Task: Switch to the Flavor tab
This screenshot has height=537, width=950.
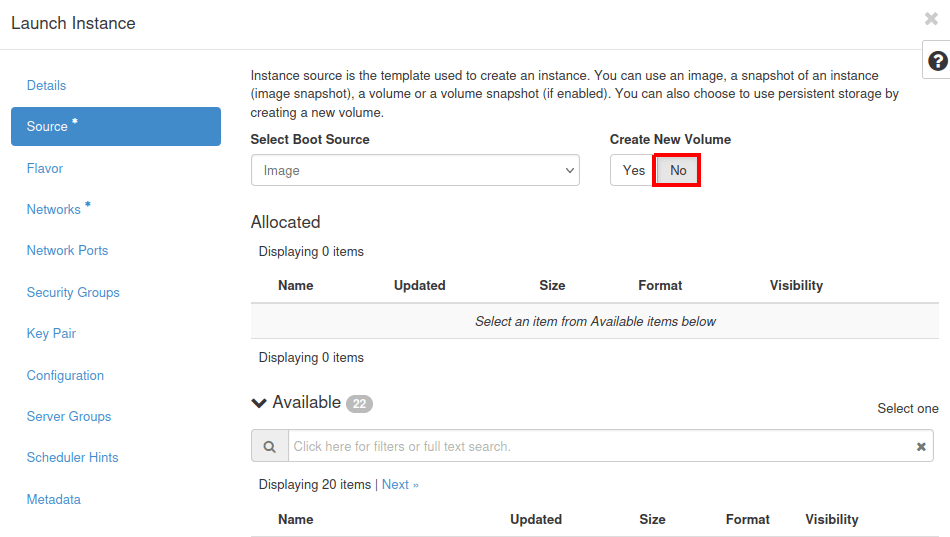Action: point(45,169)
